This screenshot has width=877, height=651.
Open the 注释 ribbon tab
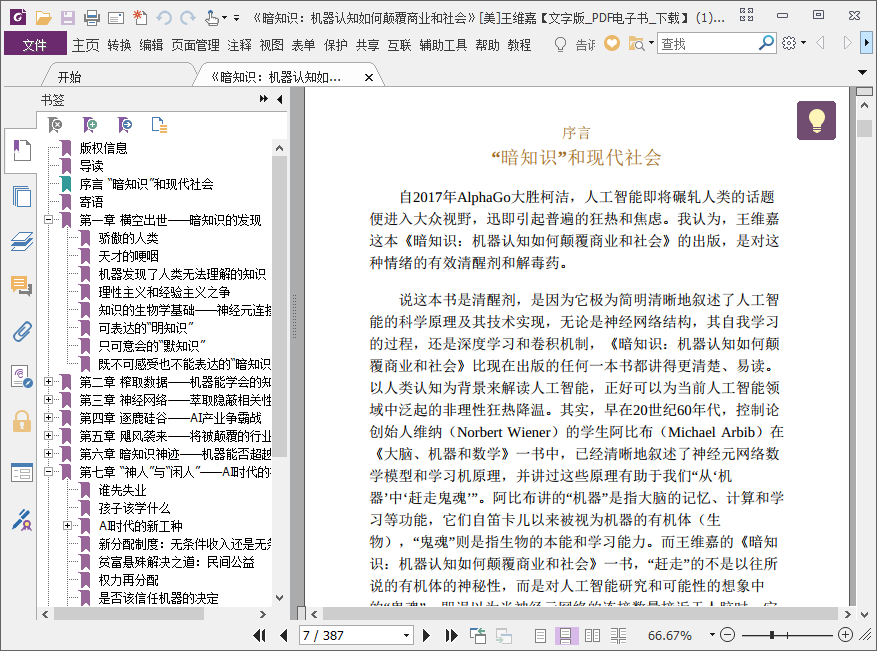tap(239, 45)
